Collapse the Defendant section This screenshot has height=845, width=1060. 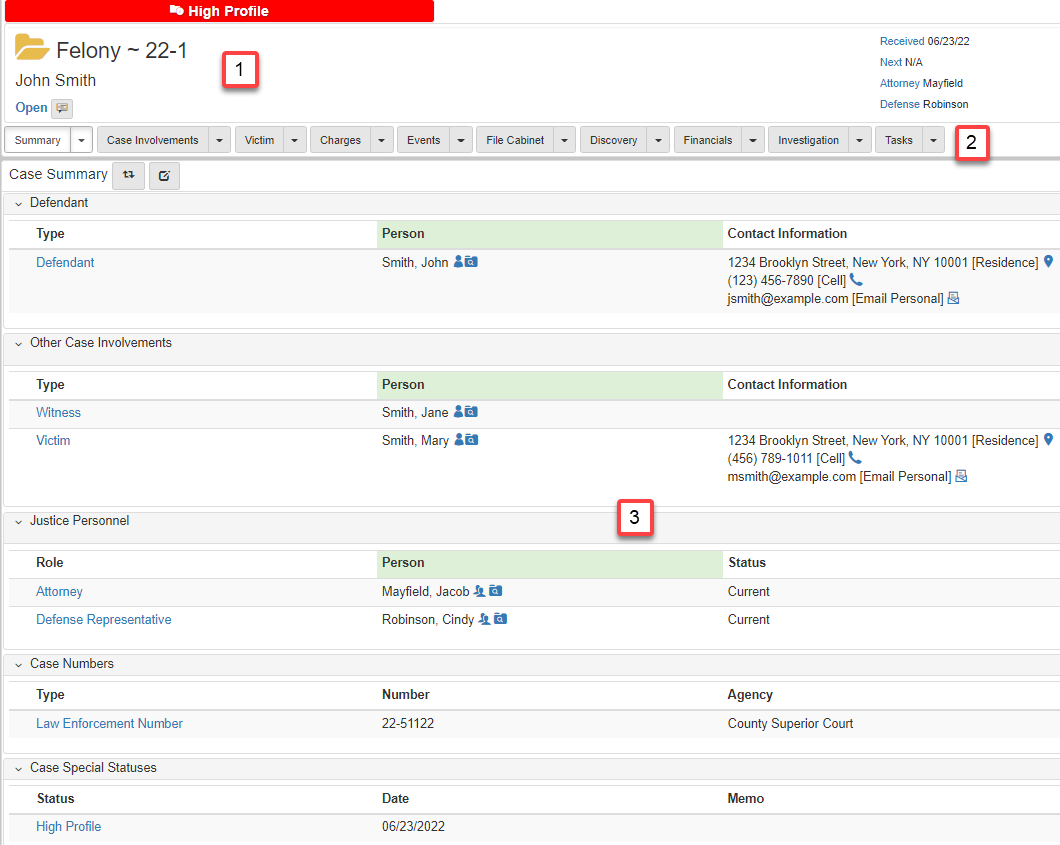point(18,203)
